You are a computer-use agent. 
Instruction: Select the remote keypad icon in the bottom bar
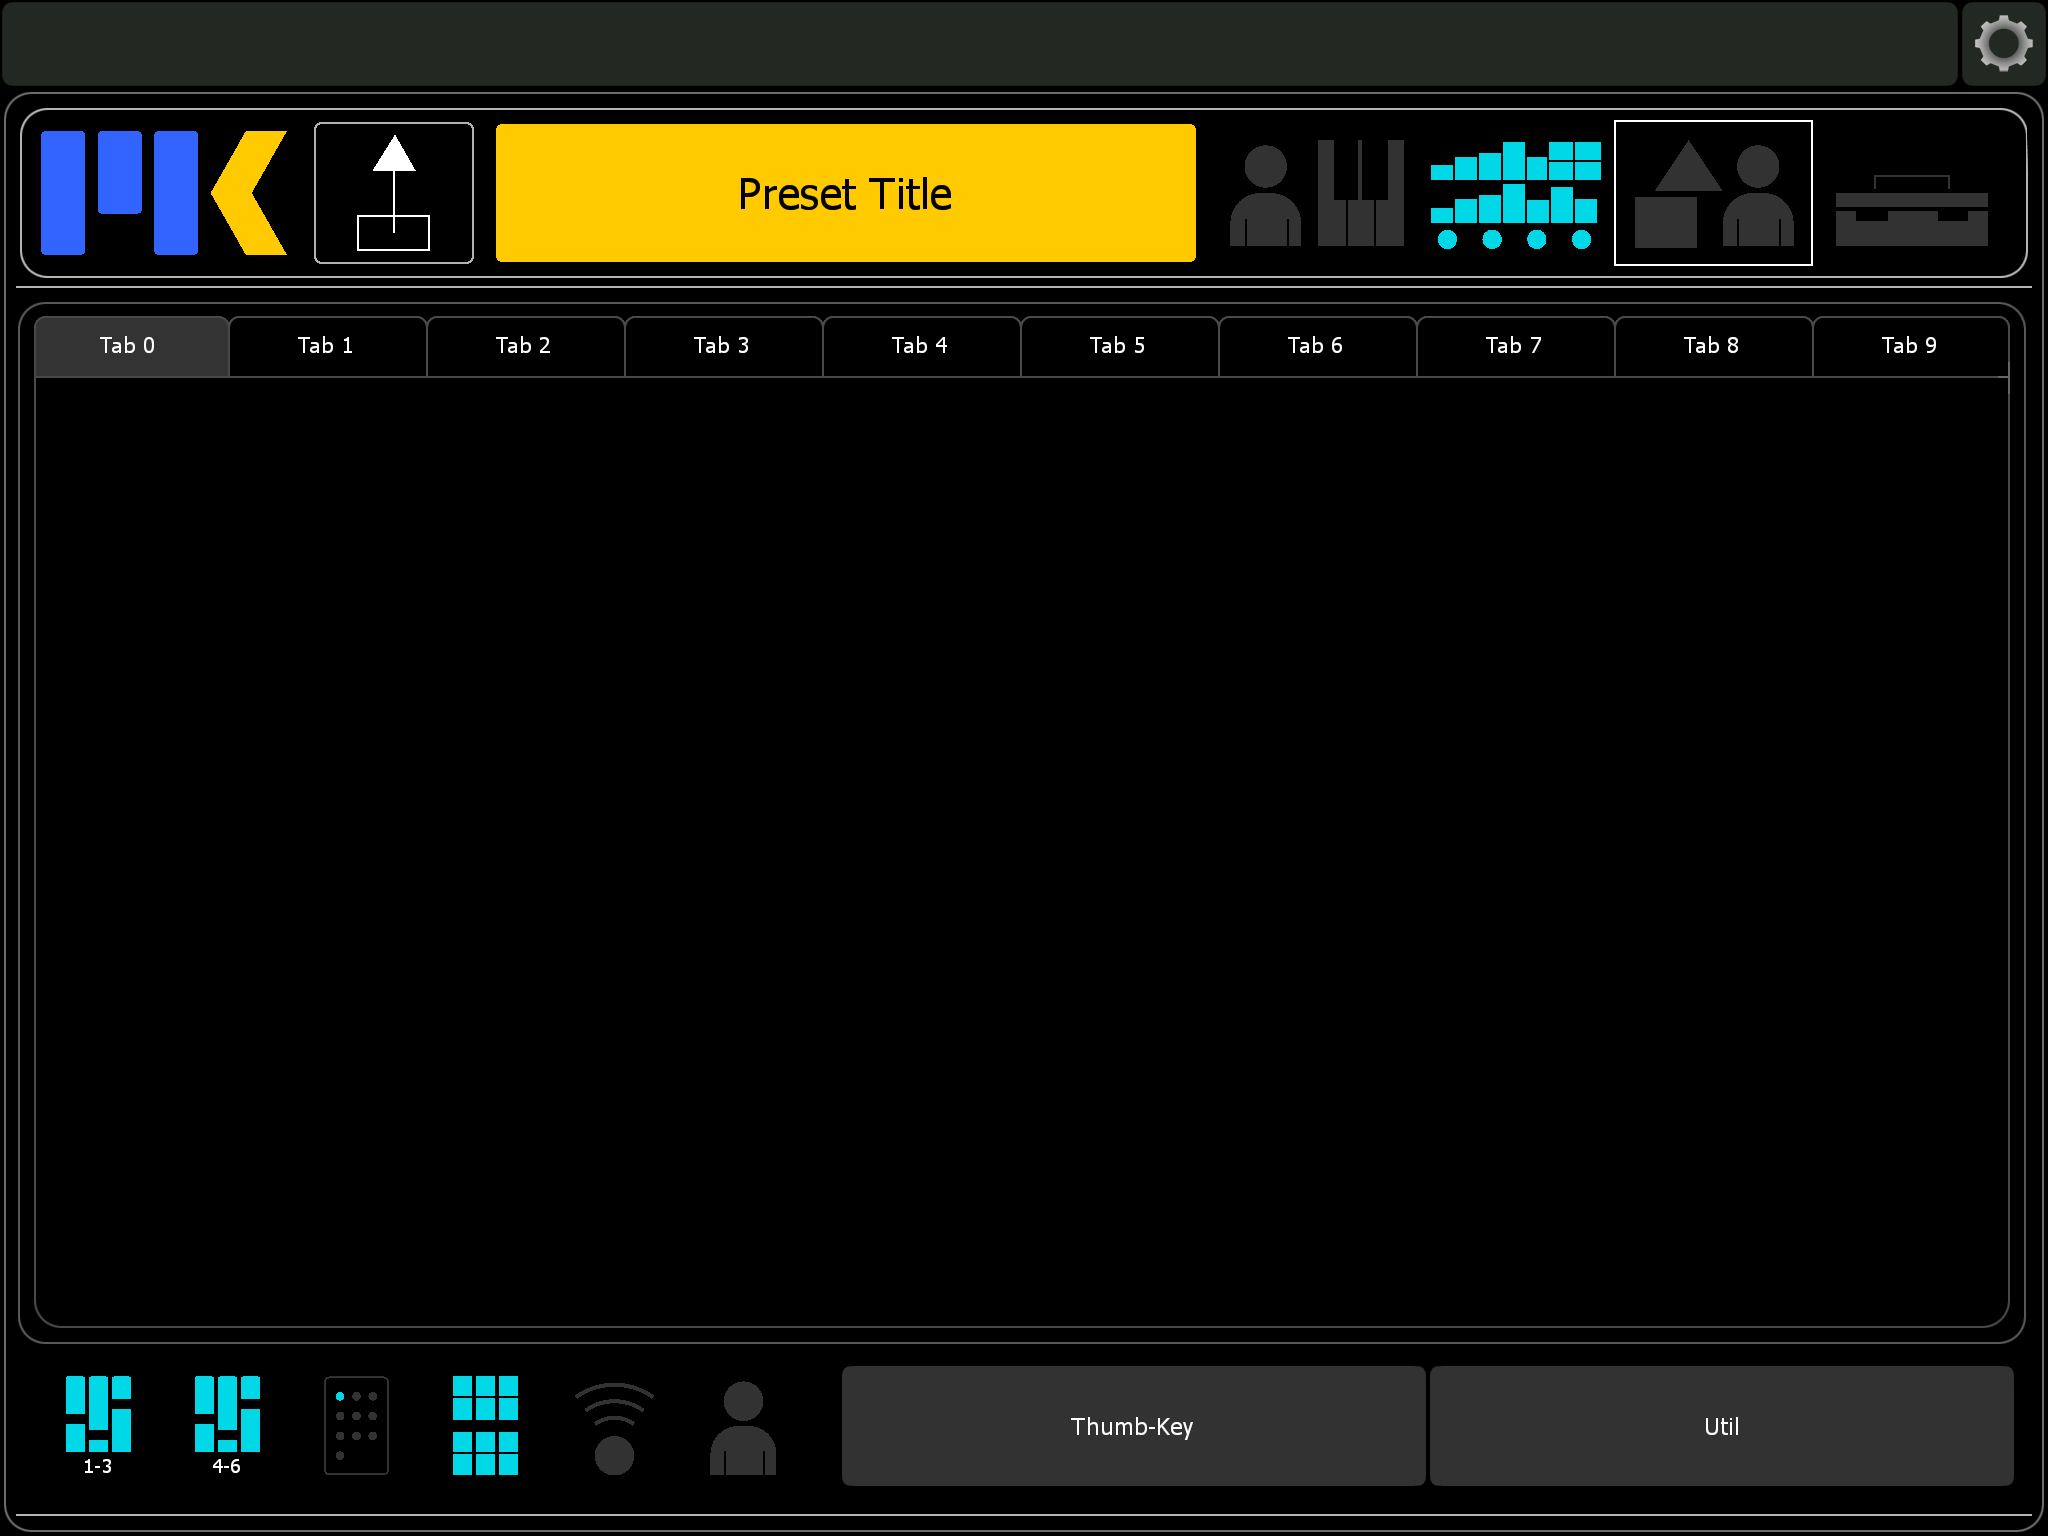coord(356,1424)
